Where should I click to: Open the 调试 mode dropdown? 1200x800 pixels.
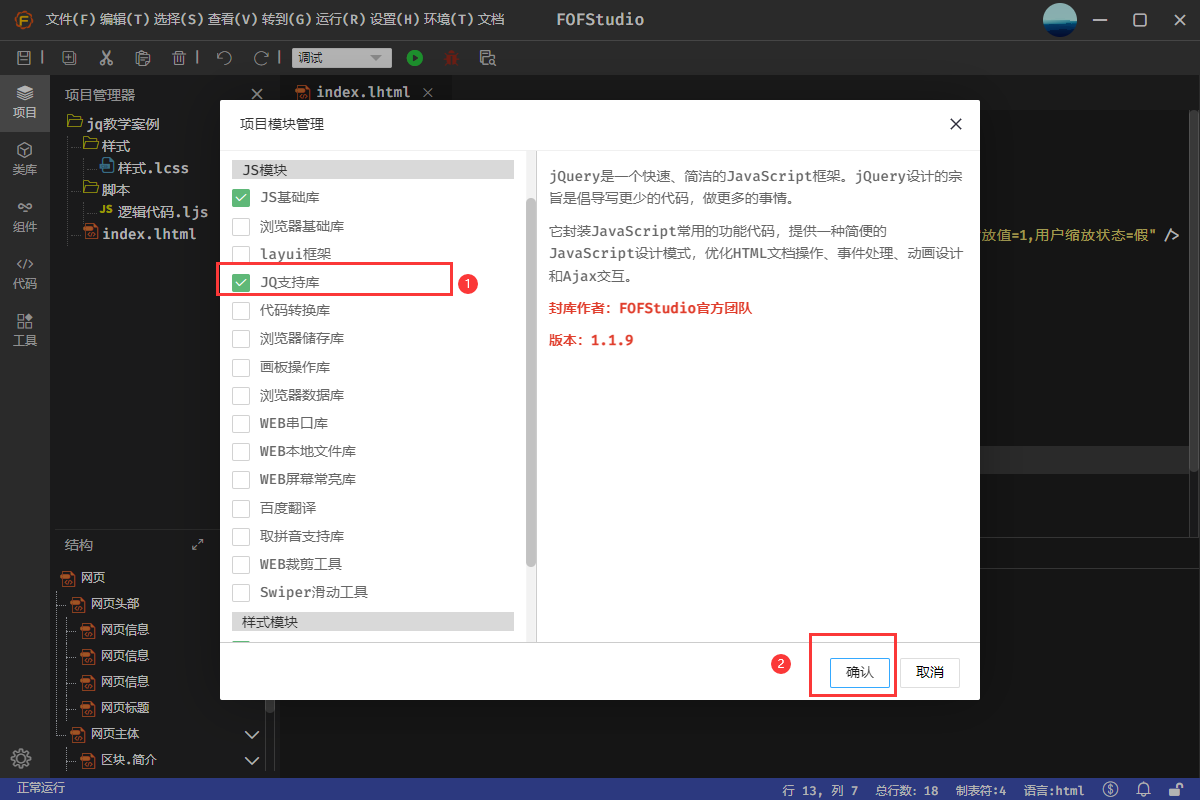pos(342,58)
